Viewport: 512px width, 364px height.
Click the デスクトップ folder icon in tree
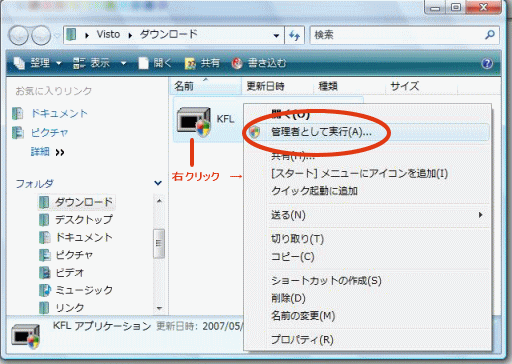coord(44,220)
